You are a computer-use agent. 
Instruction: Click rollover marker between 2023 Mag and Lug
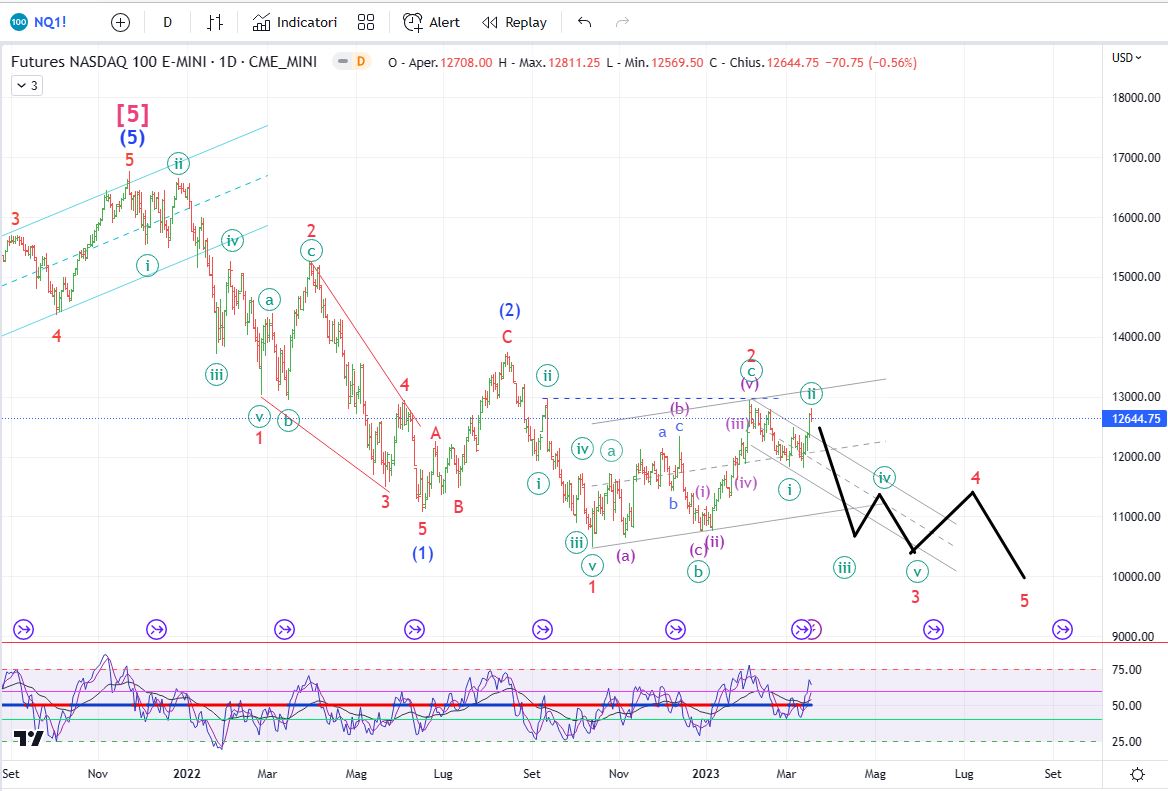[933, 629]
